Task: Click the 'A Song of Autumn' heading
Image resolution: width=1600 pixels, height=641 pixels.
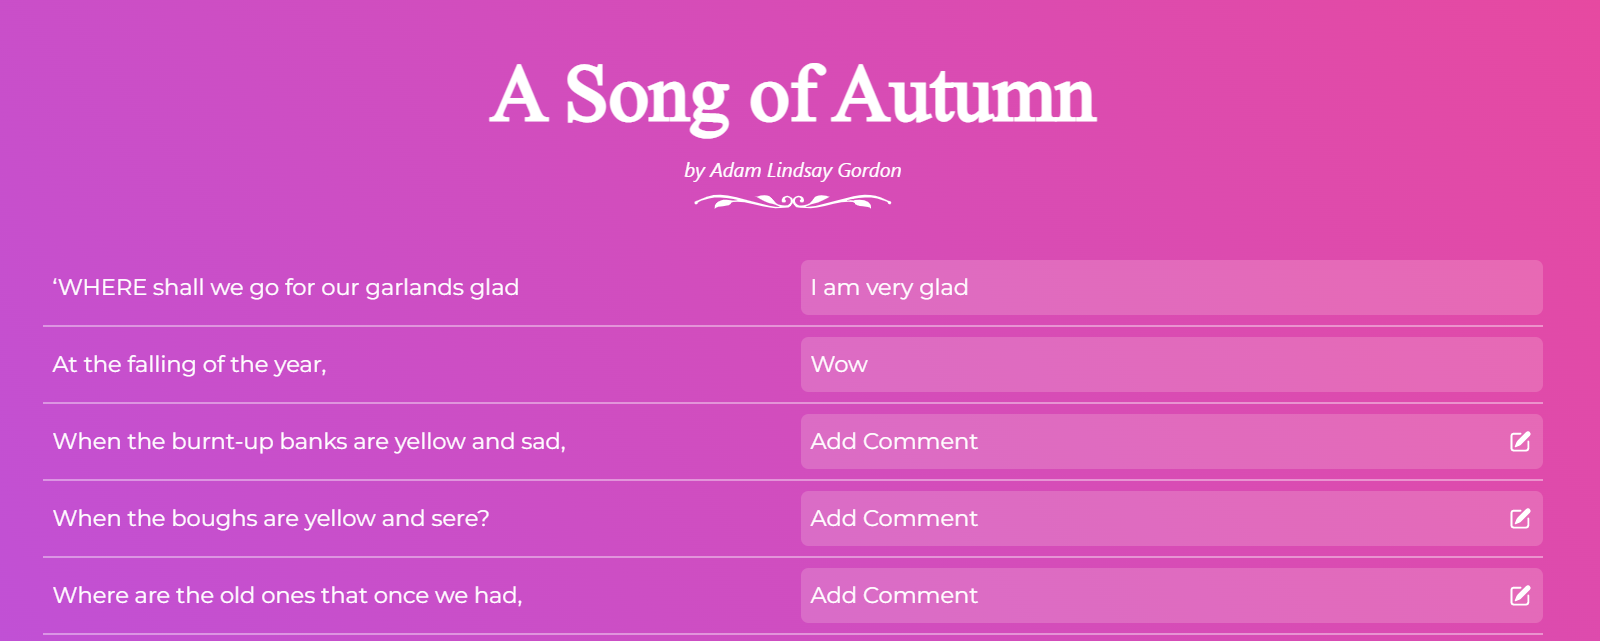Action: pos(792,95)
